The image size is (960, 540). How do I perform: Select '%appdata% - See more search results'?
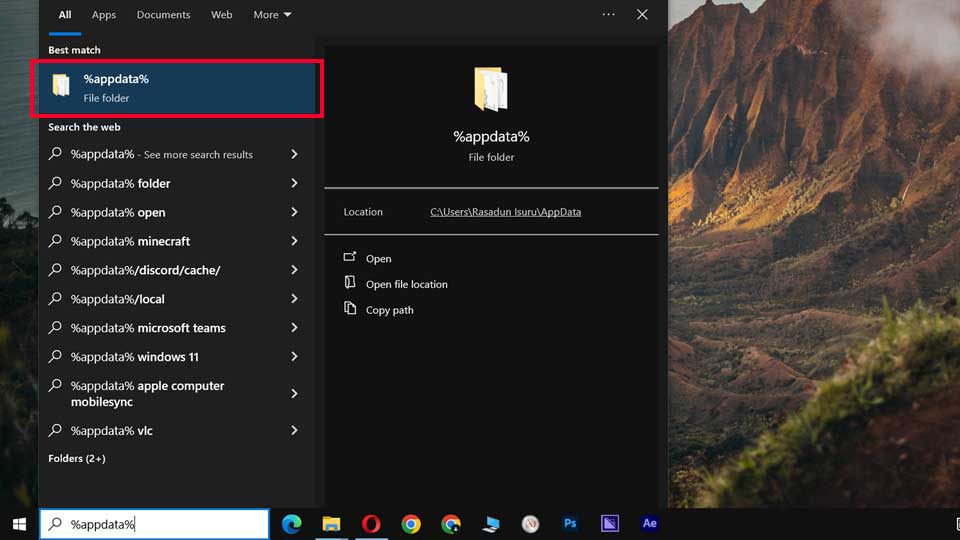coord(177,154)
